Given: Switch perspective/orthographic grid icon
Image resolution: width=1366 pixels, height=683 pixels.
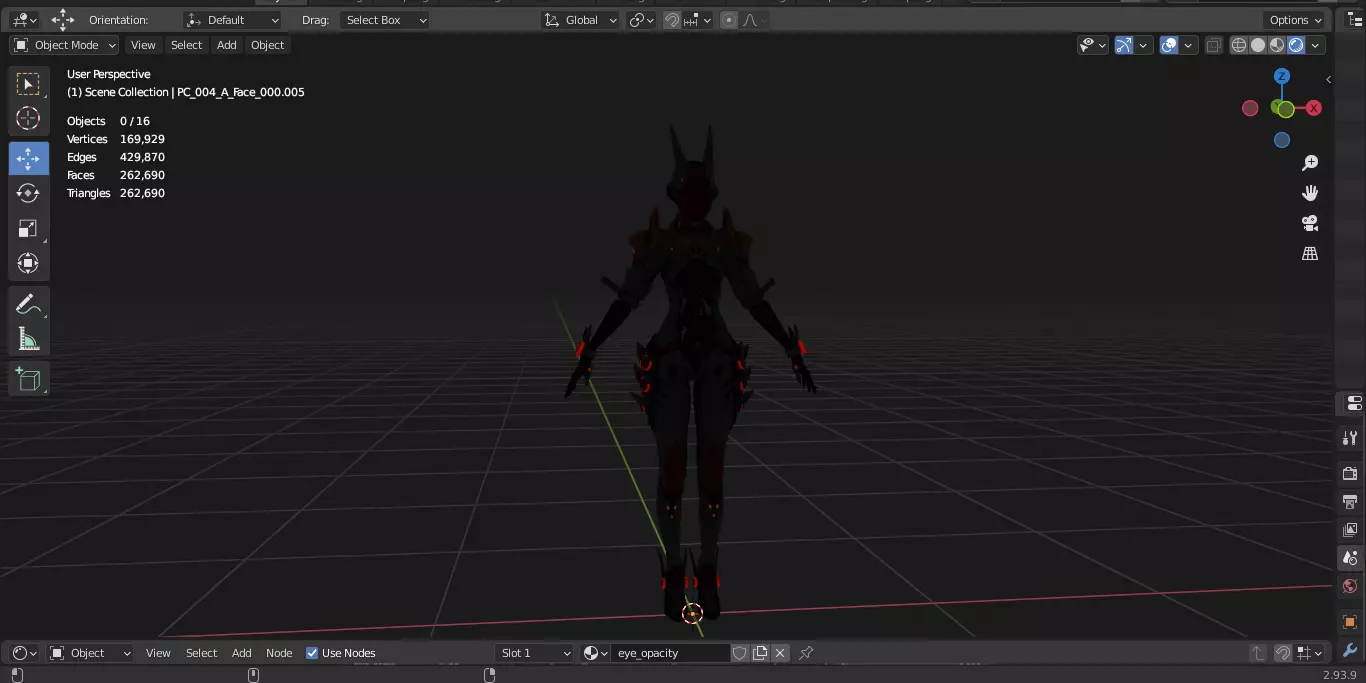Looking at the screenshot, I should click(x=1310, y=253).
